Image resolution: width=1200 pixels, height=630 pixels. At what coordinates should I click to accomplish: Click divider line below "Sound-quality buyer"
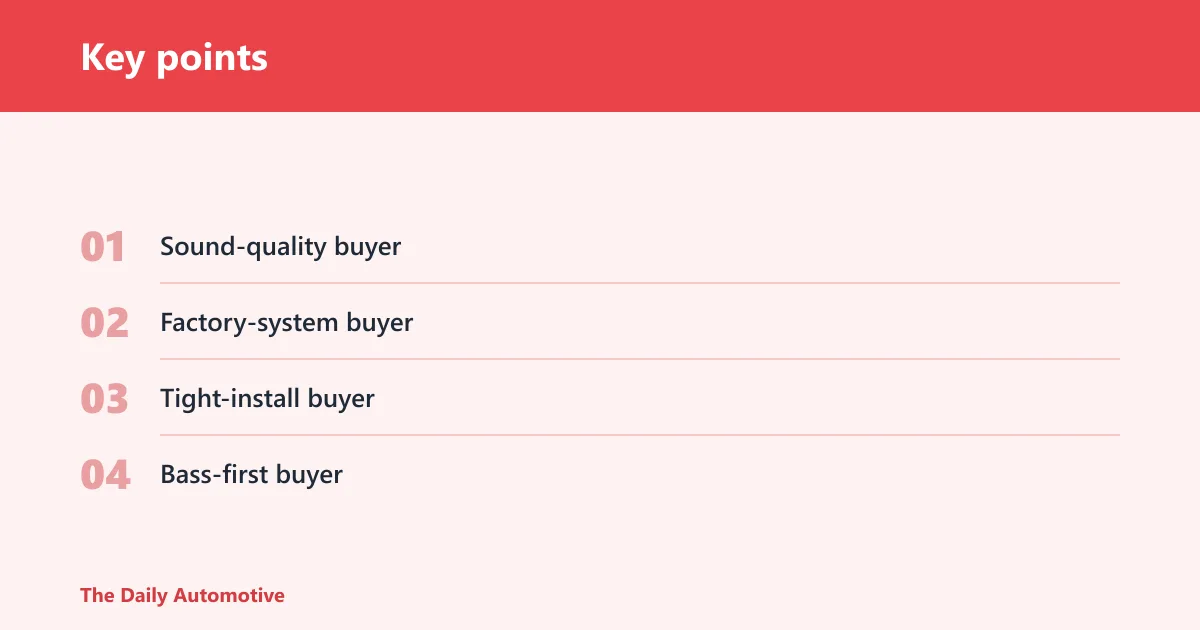click(640, 283)
